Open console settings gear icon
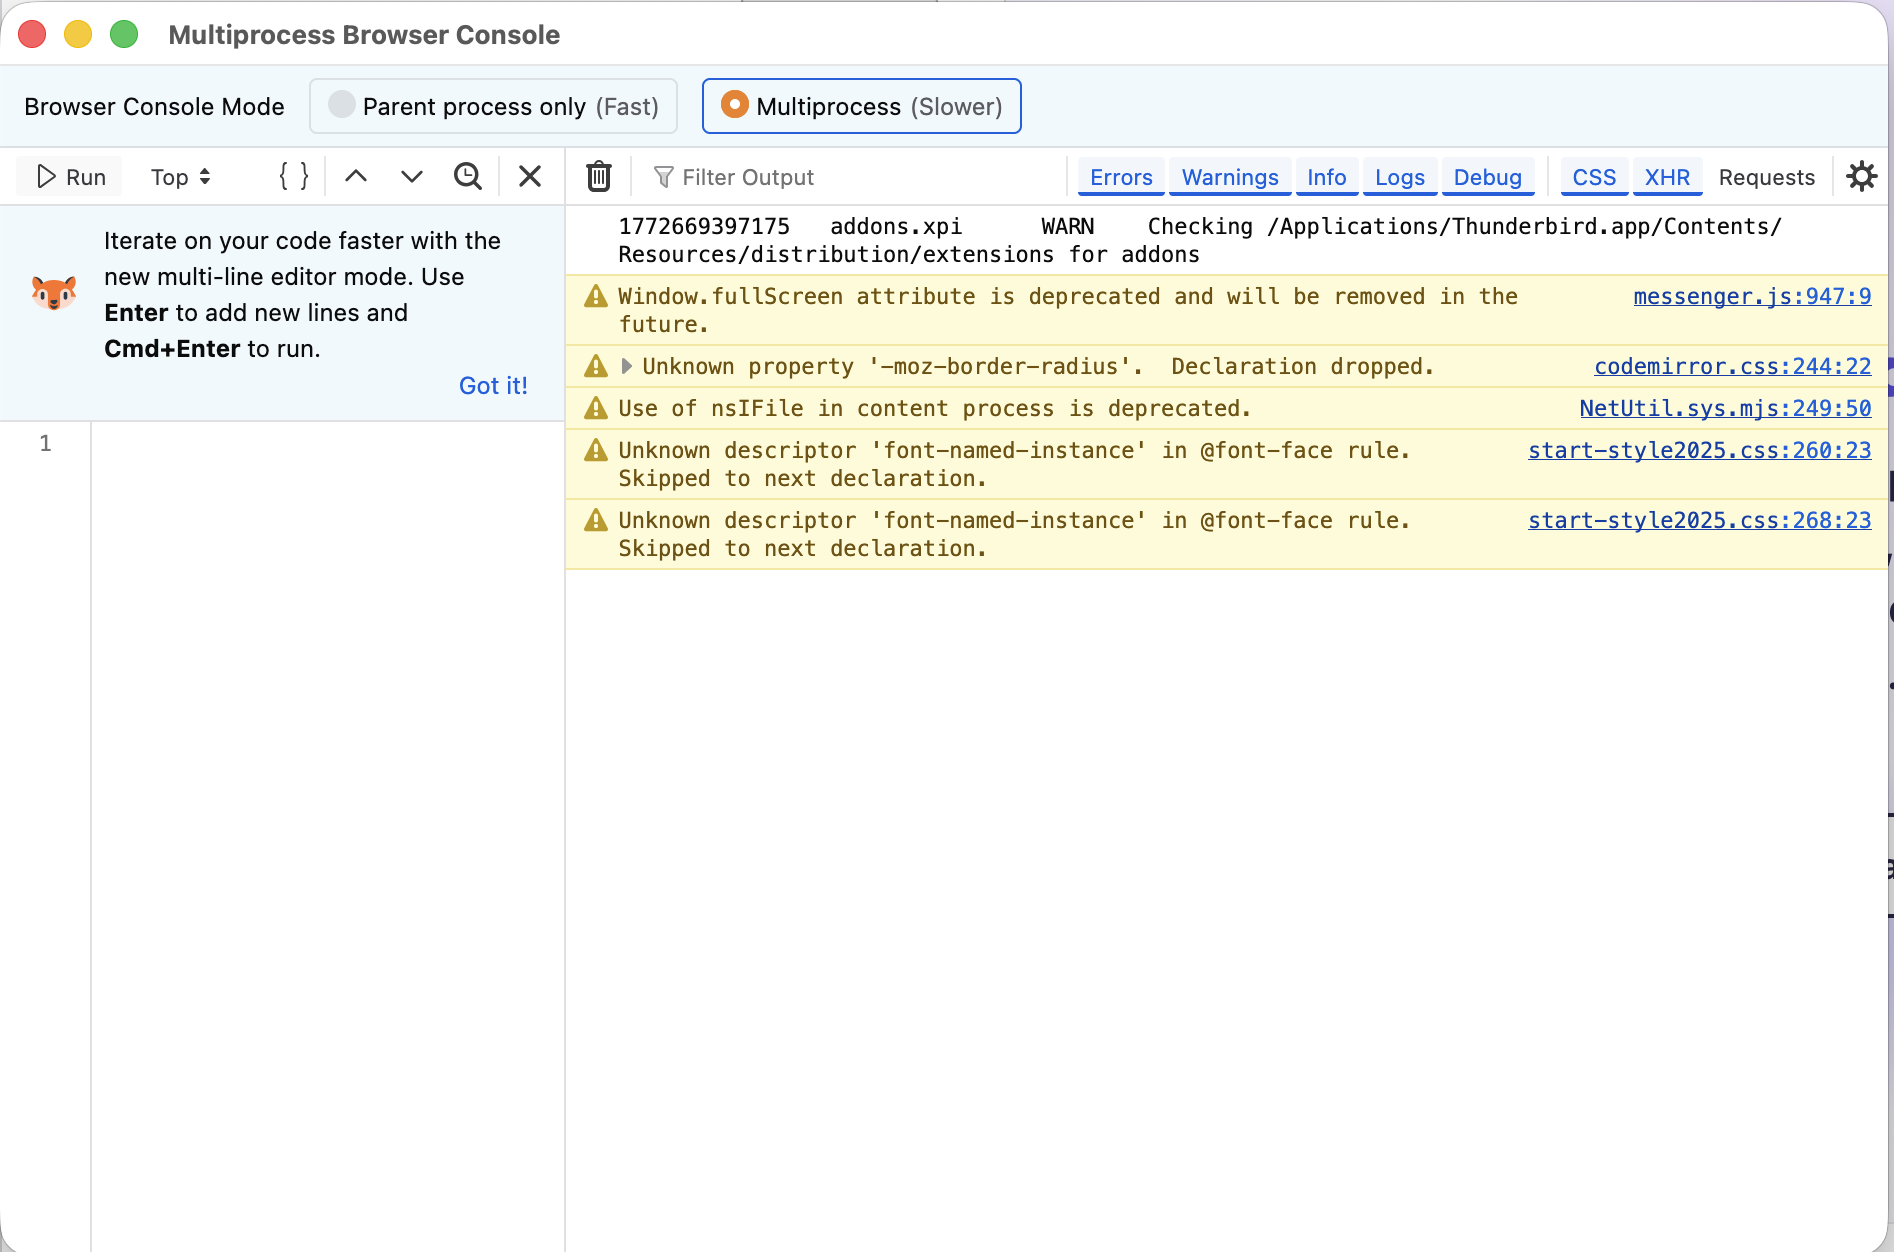The width and height of the screenshot is (1894, 1252). pos(1861,177)
